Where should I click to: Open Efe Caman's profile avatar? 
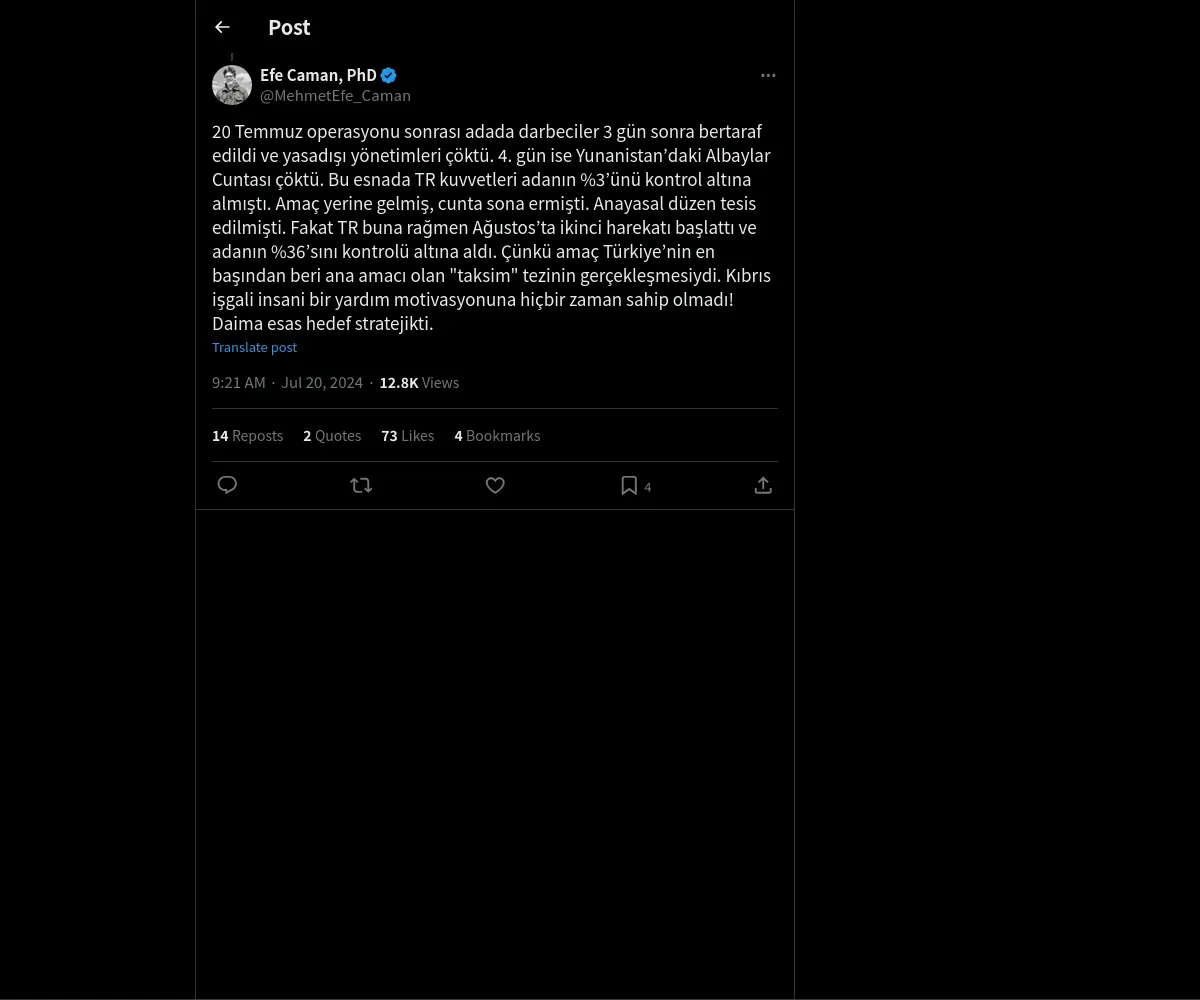tap(232, 85)
